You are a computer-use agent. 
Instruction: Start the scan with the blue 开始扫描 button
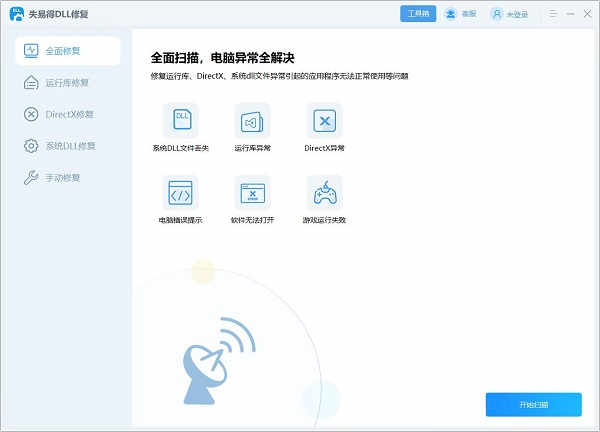coord(534,404)
